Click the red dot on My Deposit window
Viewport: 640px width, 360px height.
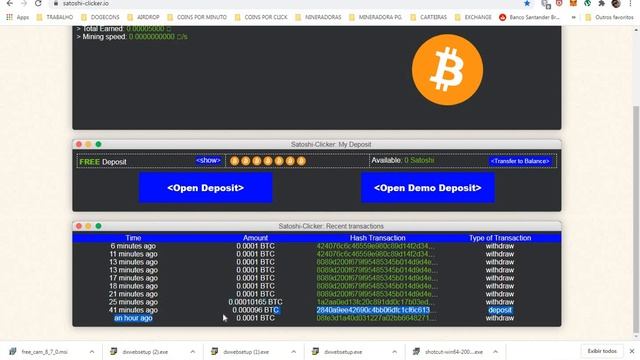click(79, 144)
